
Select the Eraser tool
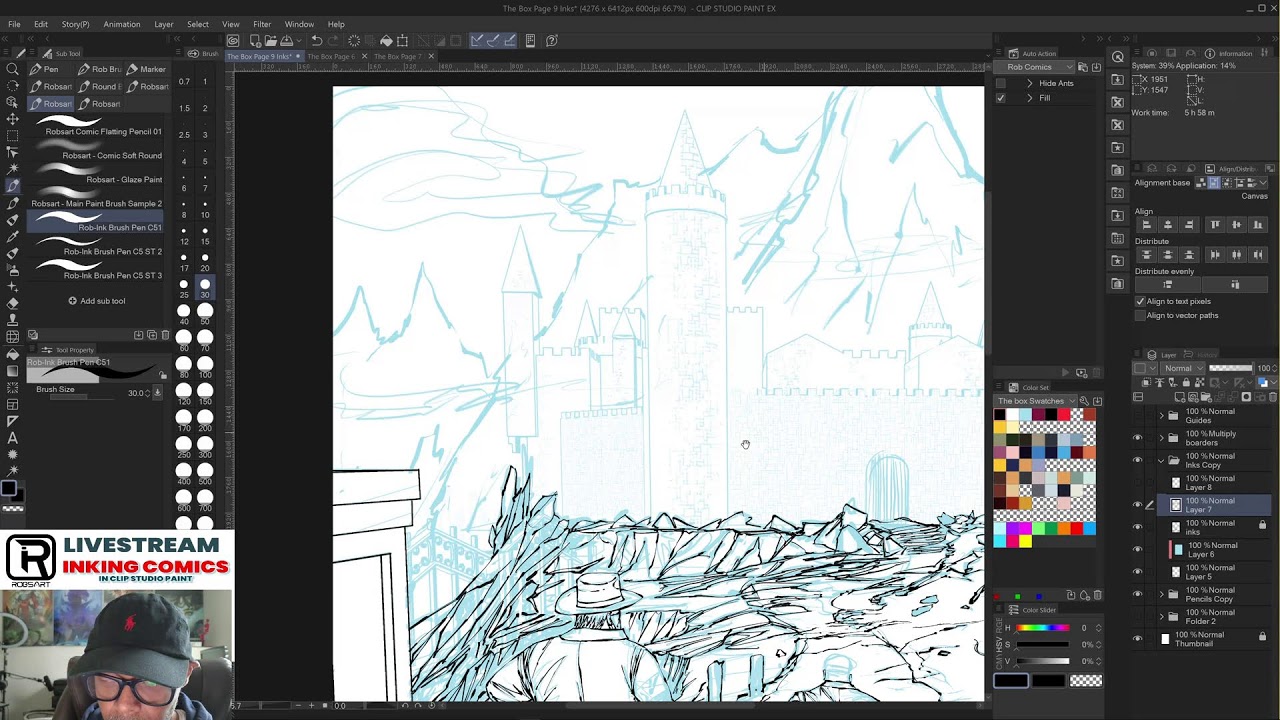[12, 303]
